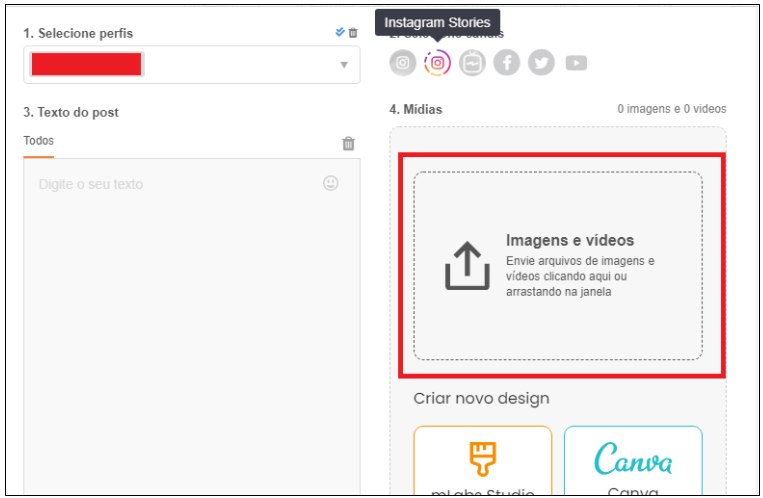The width and height of the screenshot is (763, 498).
Task: Click the 'Criar novo design' heading
Action: click(481, 399)
